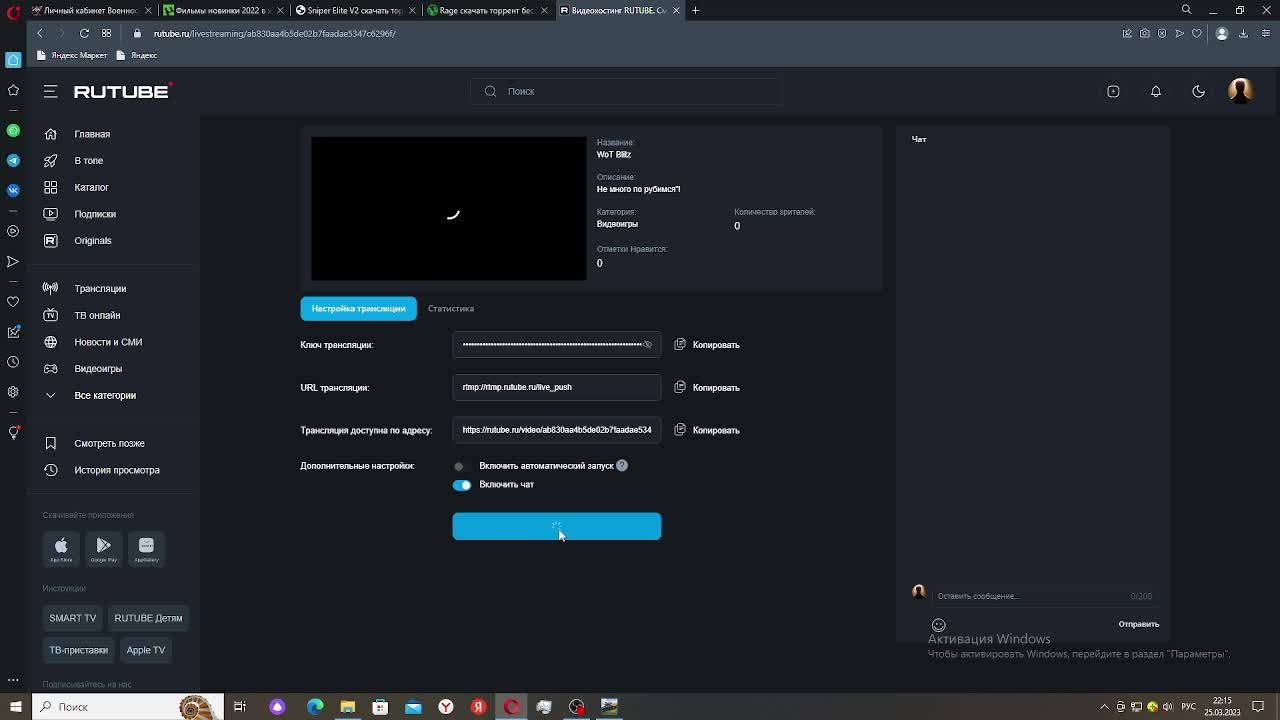Open the user profile avatar
This screenshot has height=720, width=1280.
[x=1240, y=91]
